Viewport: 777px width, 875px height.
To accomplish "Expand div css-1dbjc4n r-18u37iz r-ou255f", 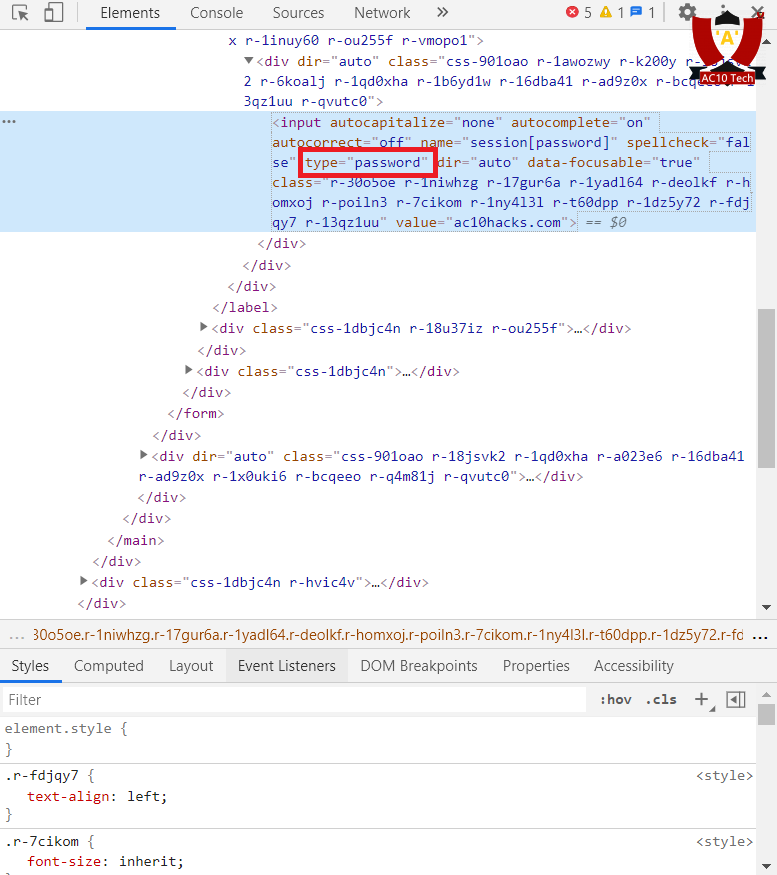I will point(204,327).
